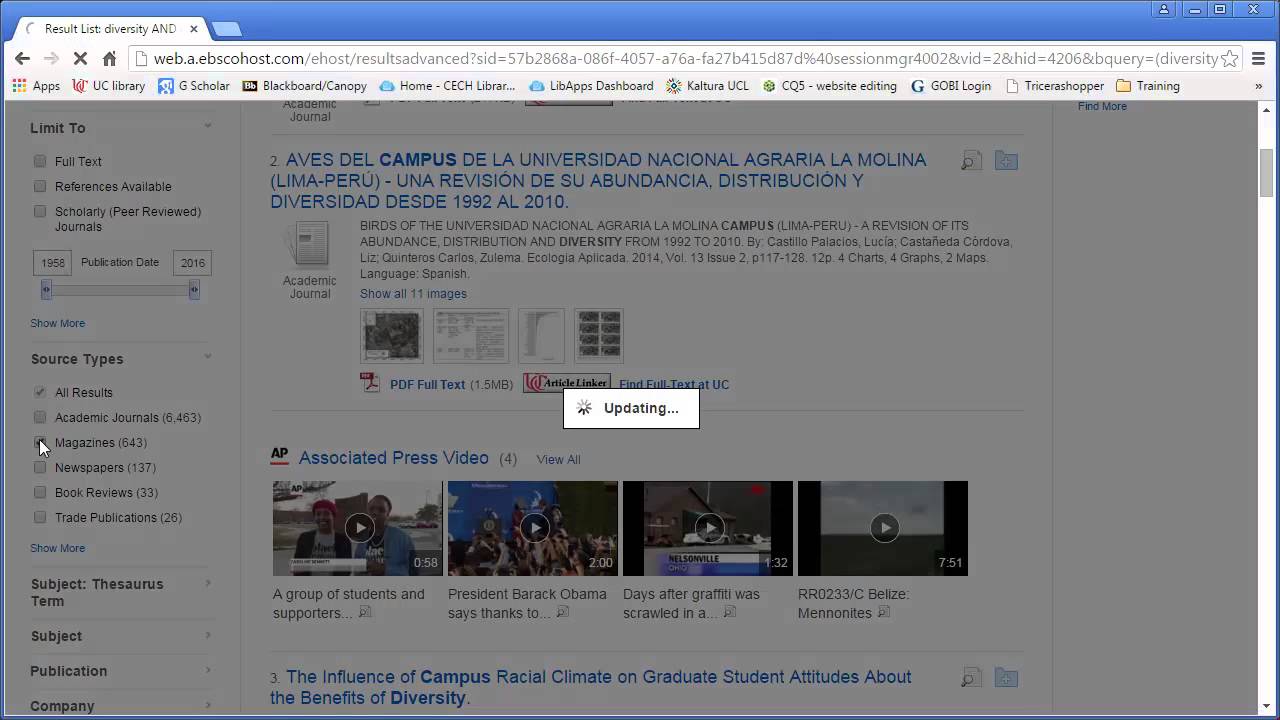Add result 3 to folder

1006,678
